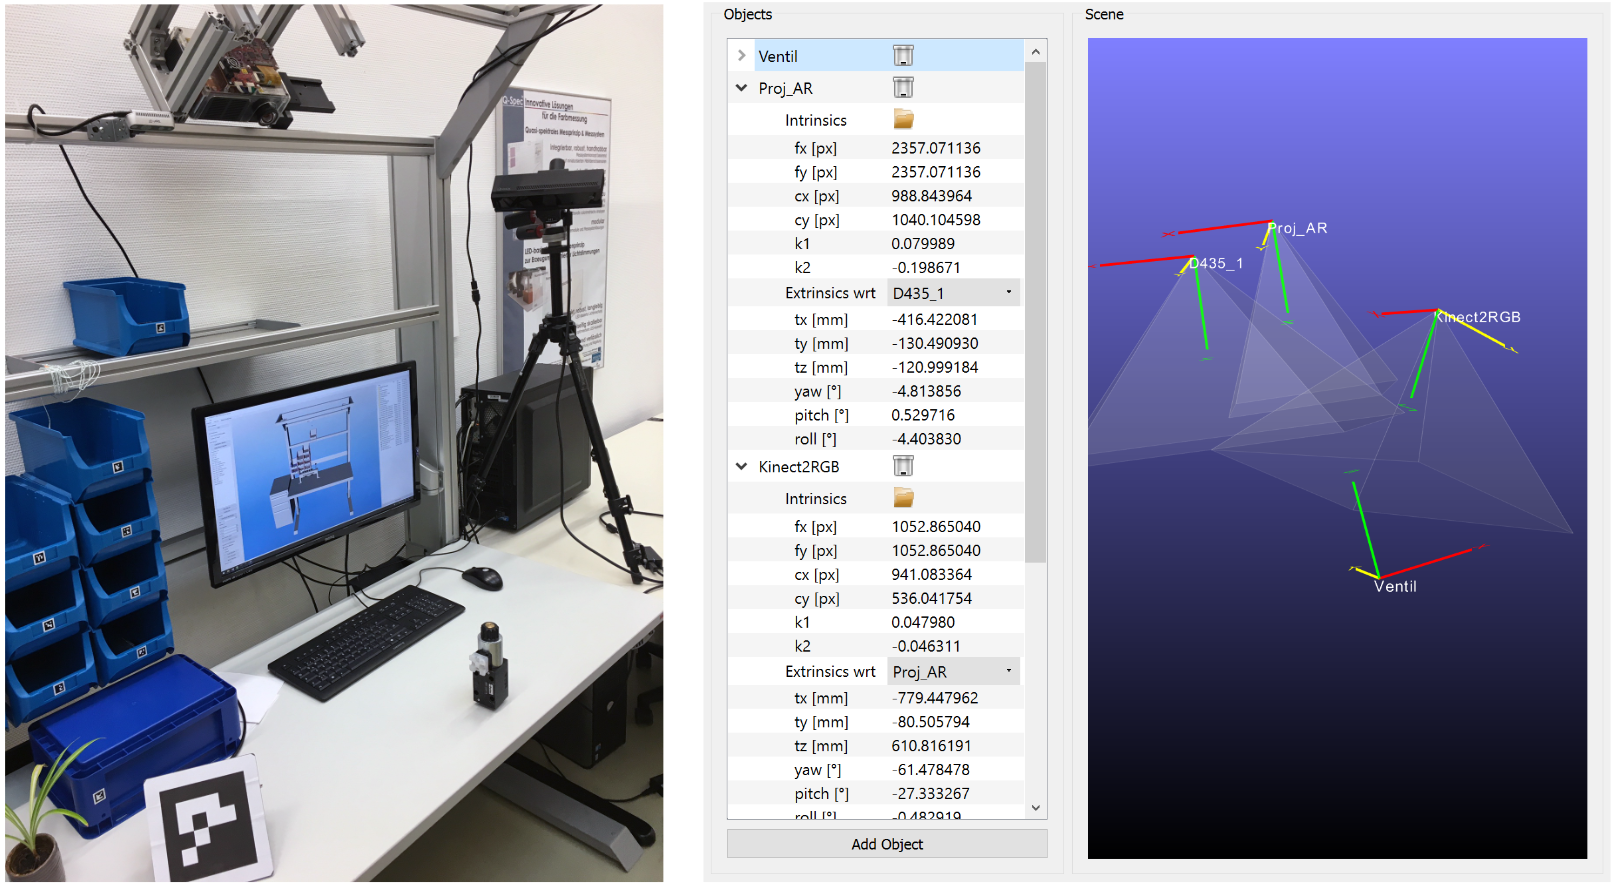This screenshot has height=888, width=1616.
Task: Click the objects list scroll down arrow
Action: pyautogui.click(x=1036, y=808)
